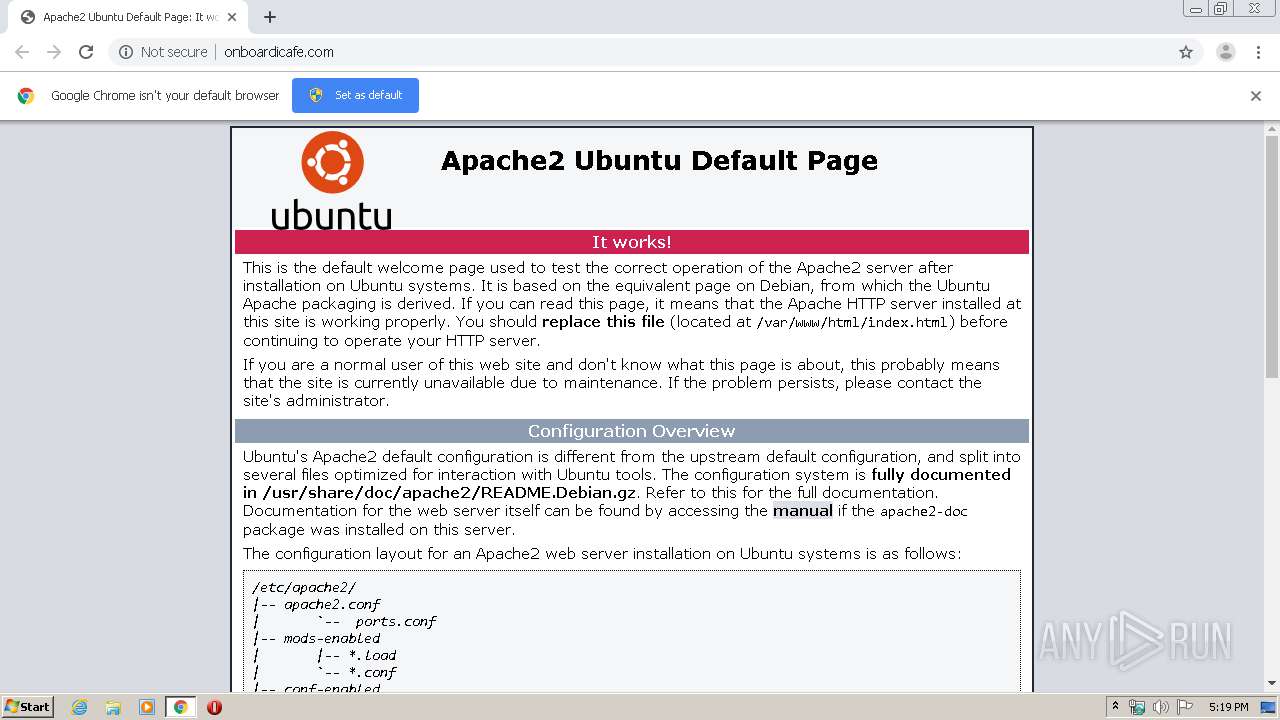Click the 5:19 PM system clock

pos(1228,707)
